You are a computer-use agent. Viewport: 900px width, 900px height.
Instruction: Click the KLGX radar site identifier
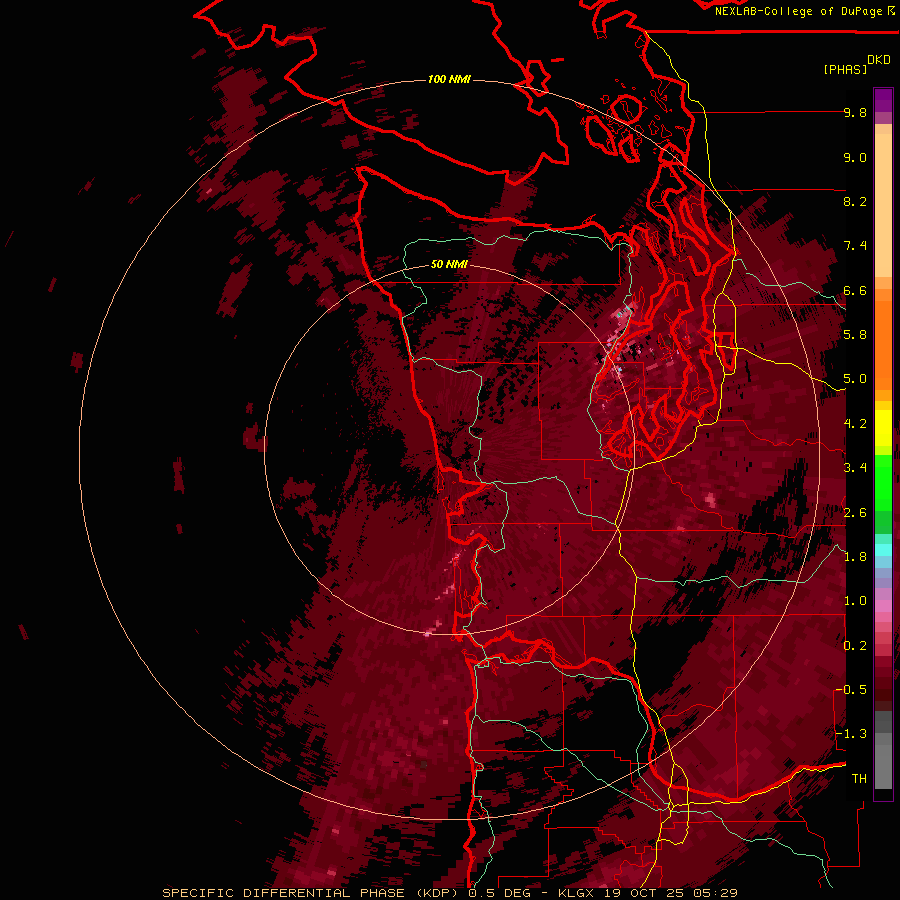pyautogui.click(x=574, y=893)
